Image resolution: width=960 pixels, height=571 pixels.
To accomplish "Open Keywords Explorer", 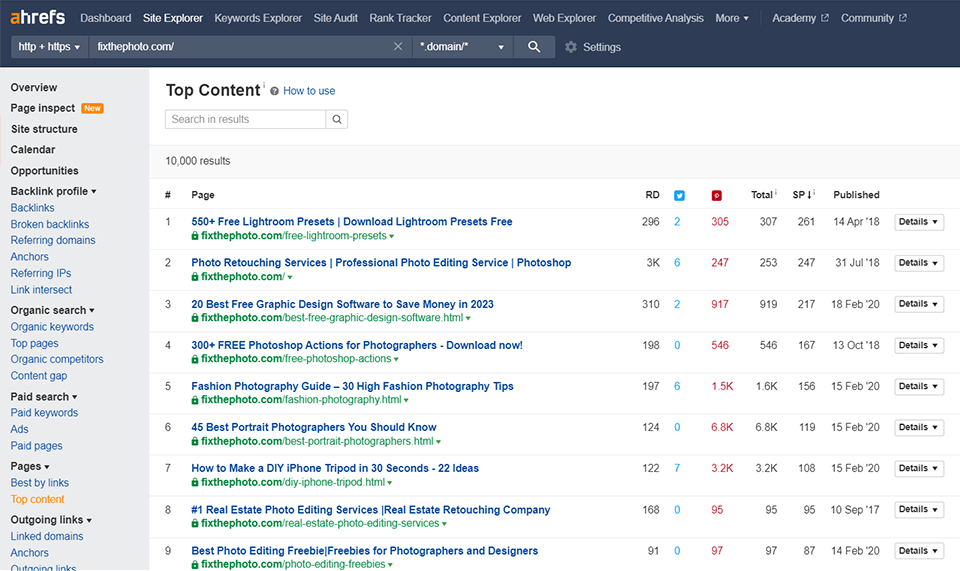I will [x=258, y=18].
